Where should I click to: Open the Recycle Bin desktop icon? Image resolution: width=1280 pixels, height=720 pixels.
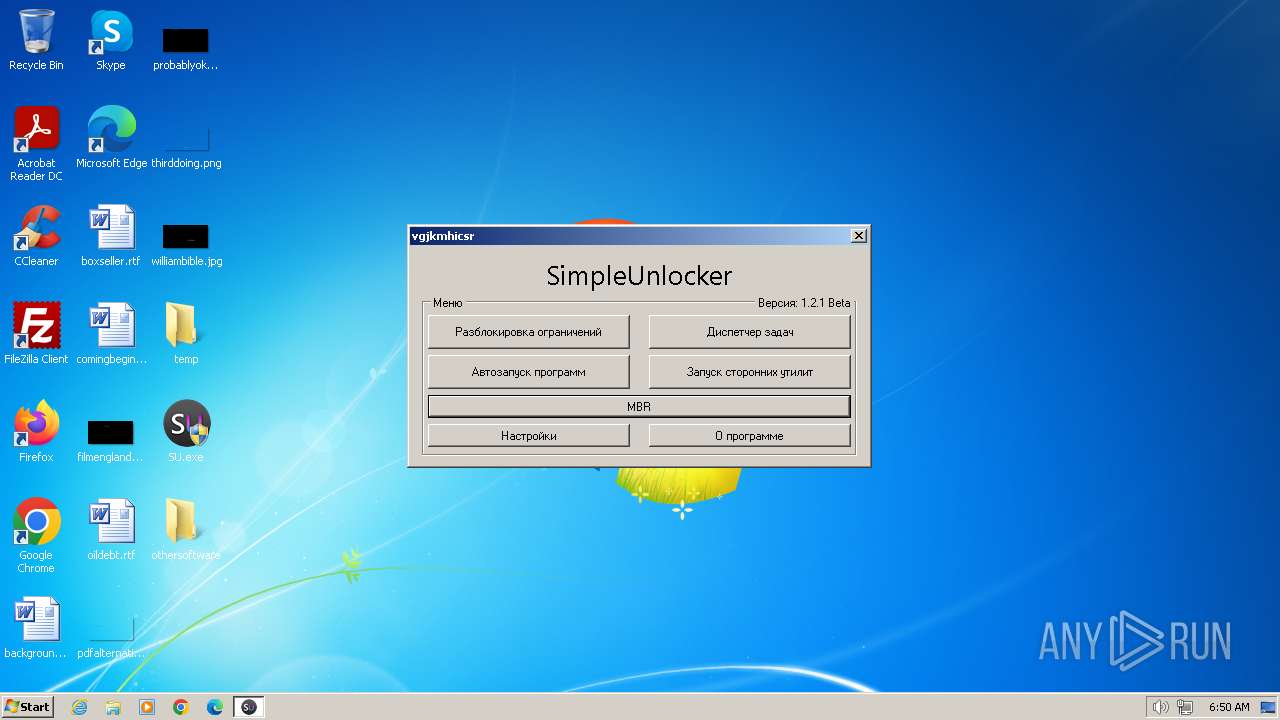36,40
